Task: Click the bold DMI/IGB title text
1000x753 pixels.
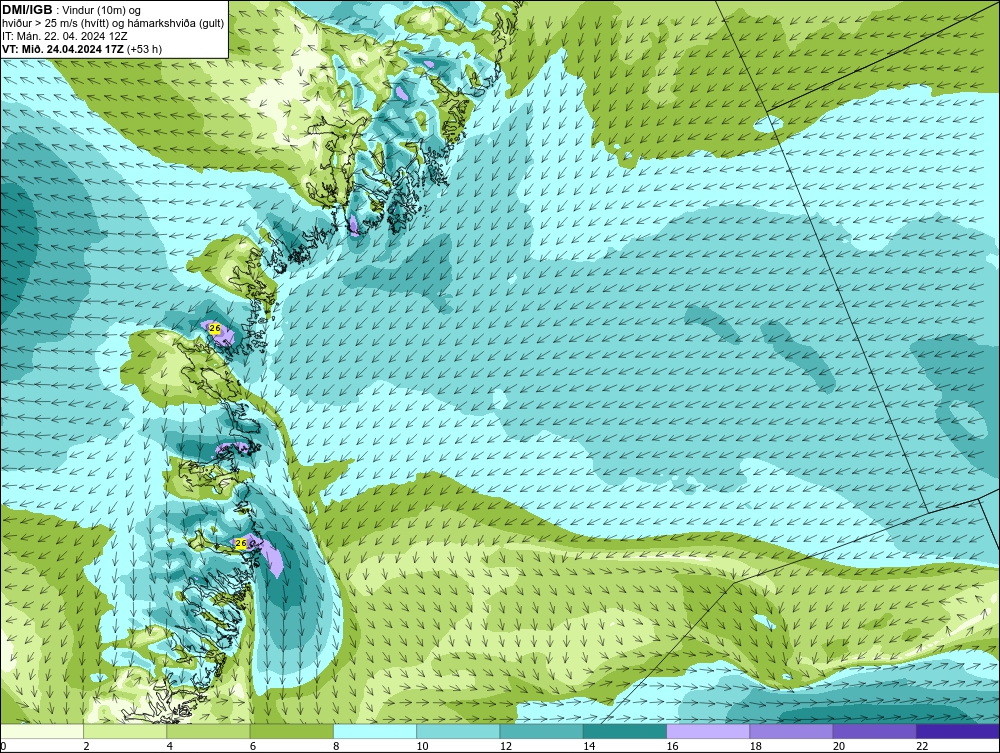Action: [27, 10]
